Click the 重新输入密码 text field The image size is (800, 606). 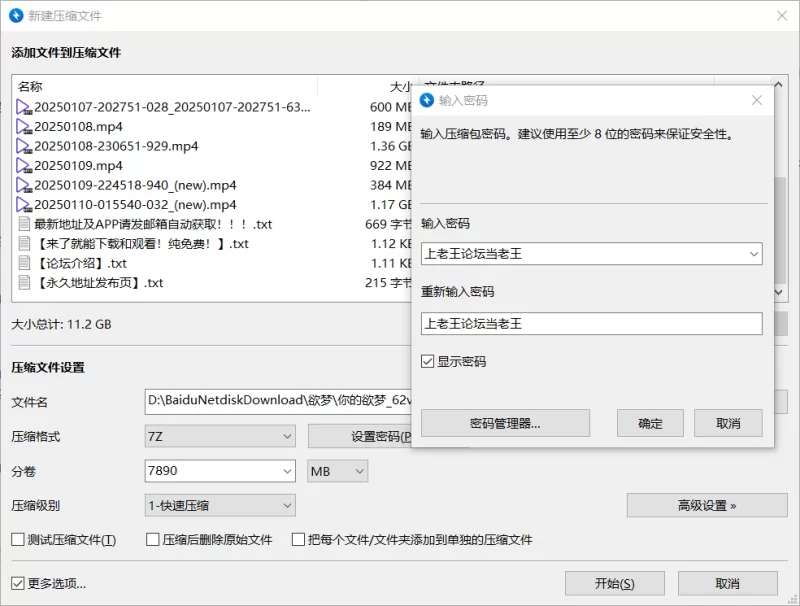click(591, 324)
